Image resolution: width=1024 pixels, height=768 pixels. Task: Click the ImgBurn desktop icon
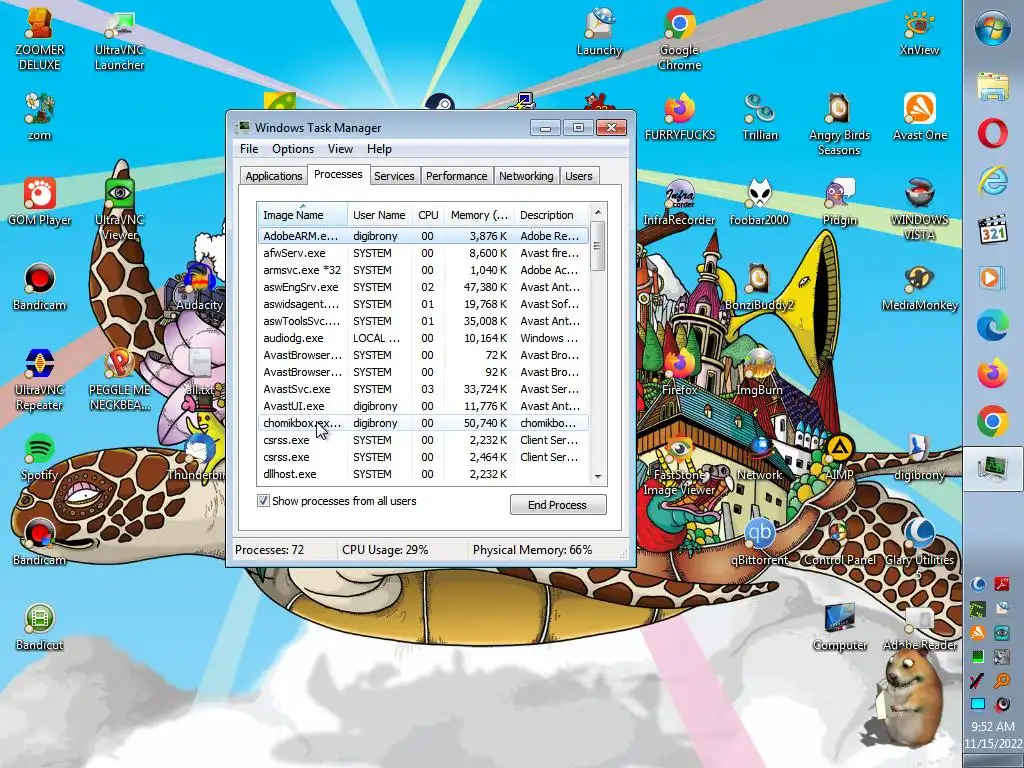pos(760,371)
